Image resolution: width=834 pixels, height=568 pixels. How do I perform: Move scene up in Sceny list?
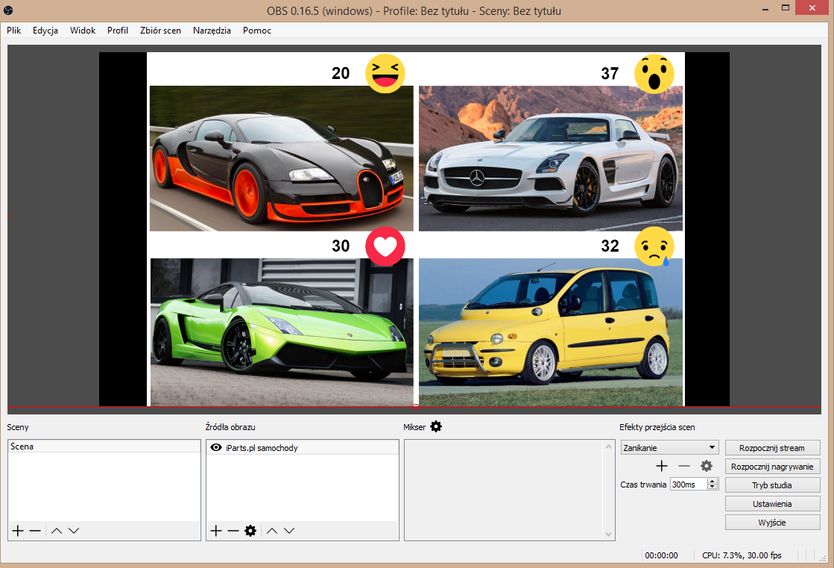56,530
